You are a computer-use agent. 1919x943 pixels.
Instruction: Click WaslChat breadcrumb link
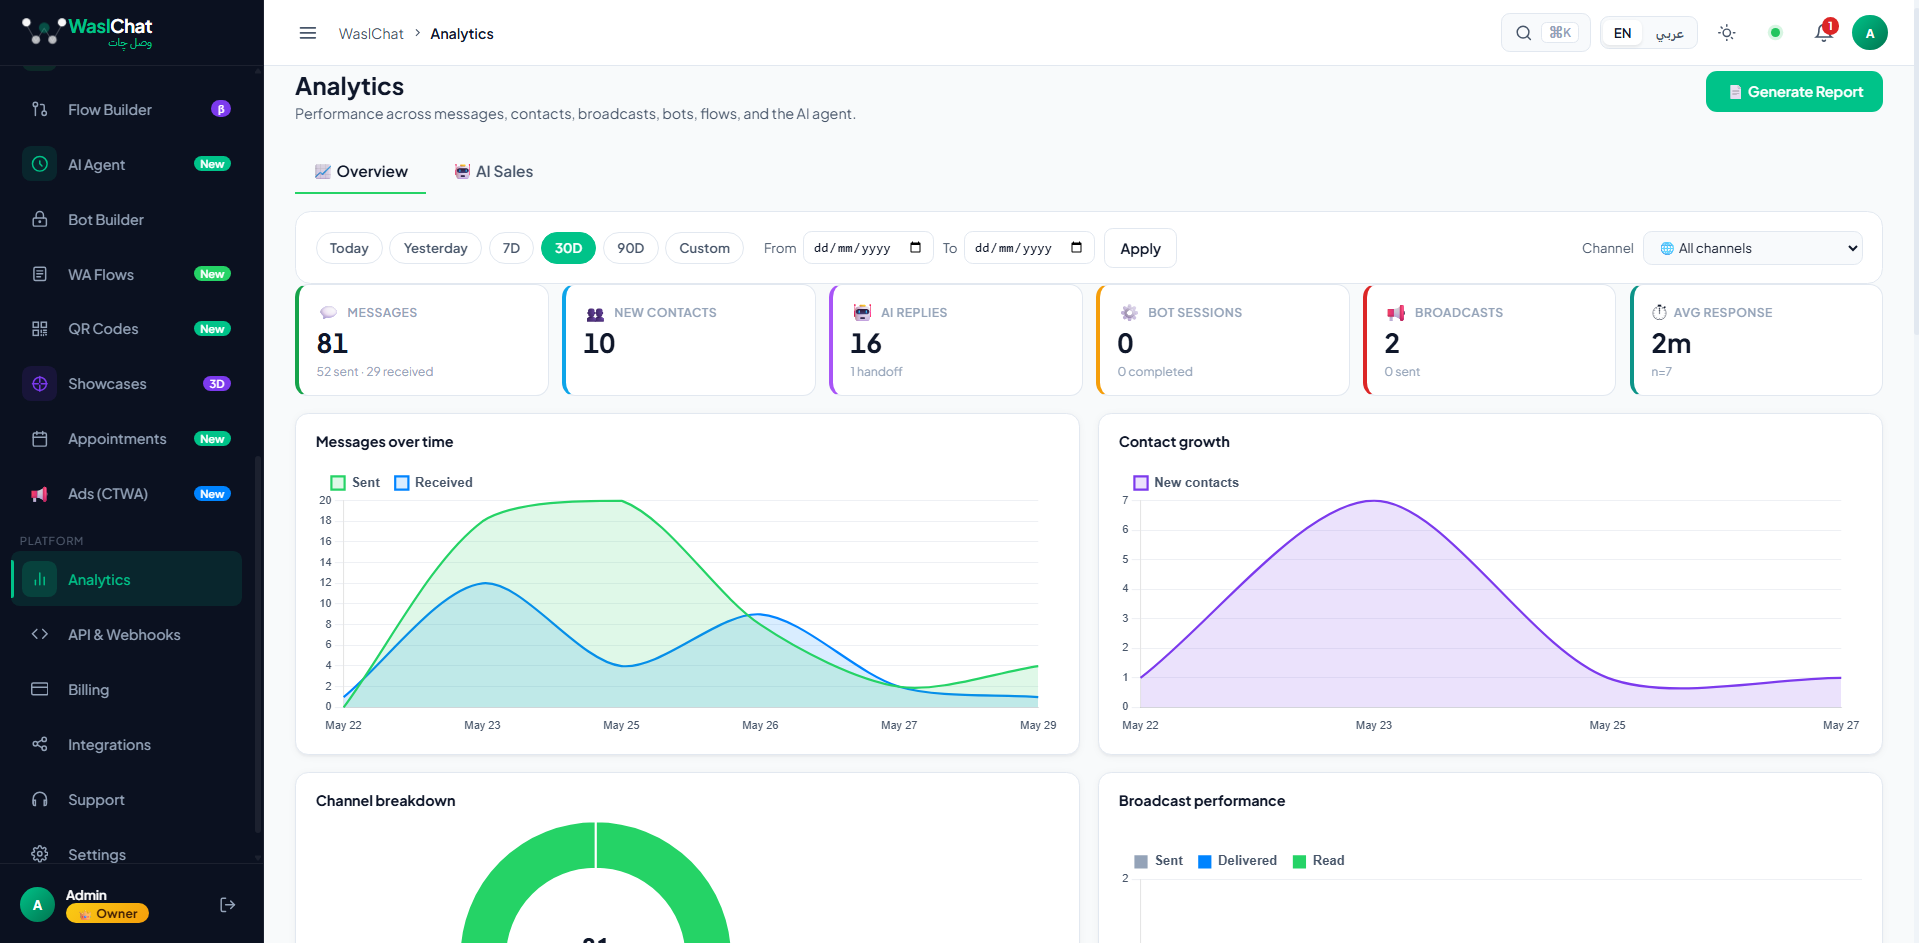tap(371, 34)
